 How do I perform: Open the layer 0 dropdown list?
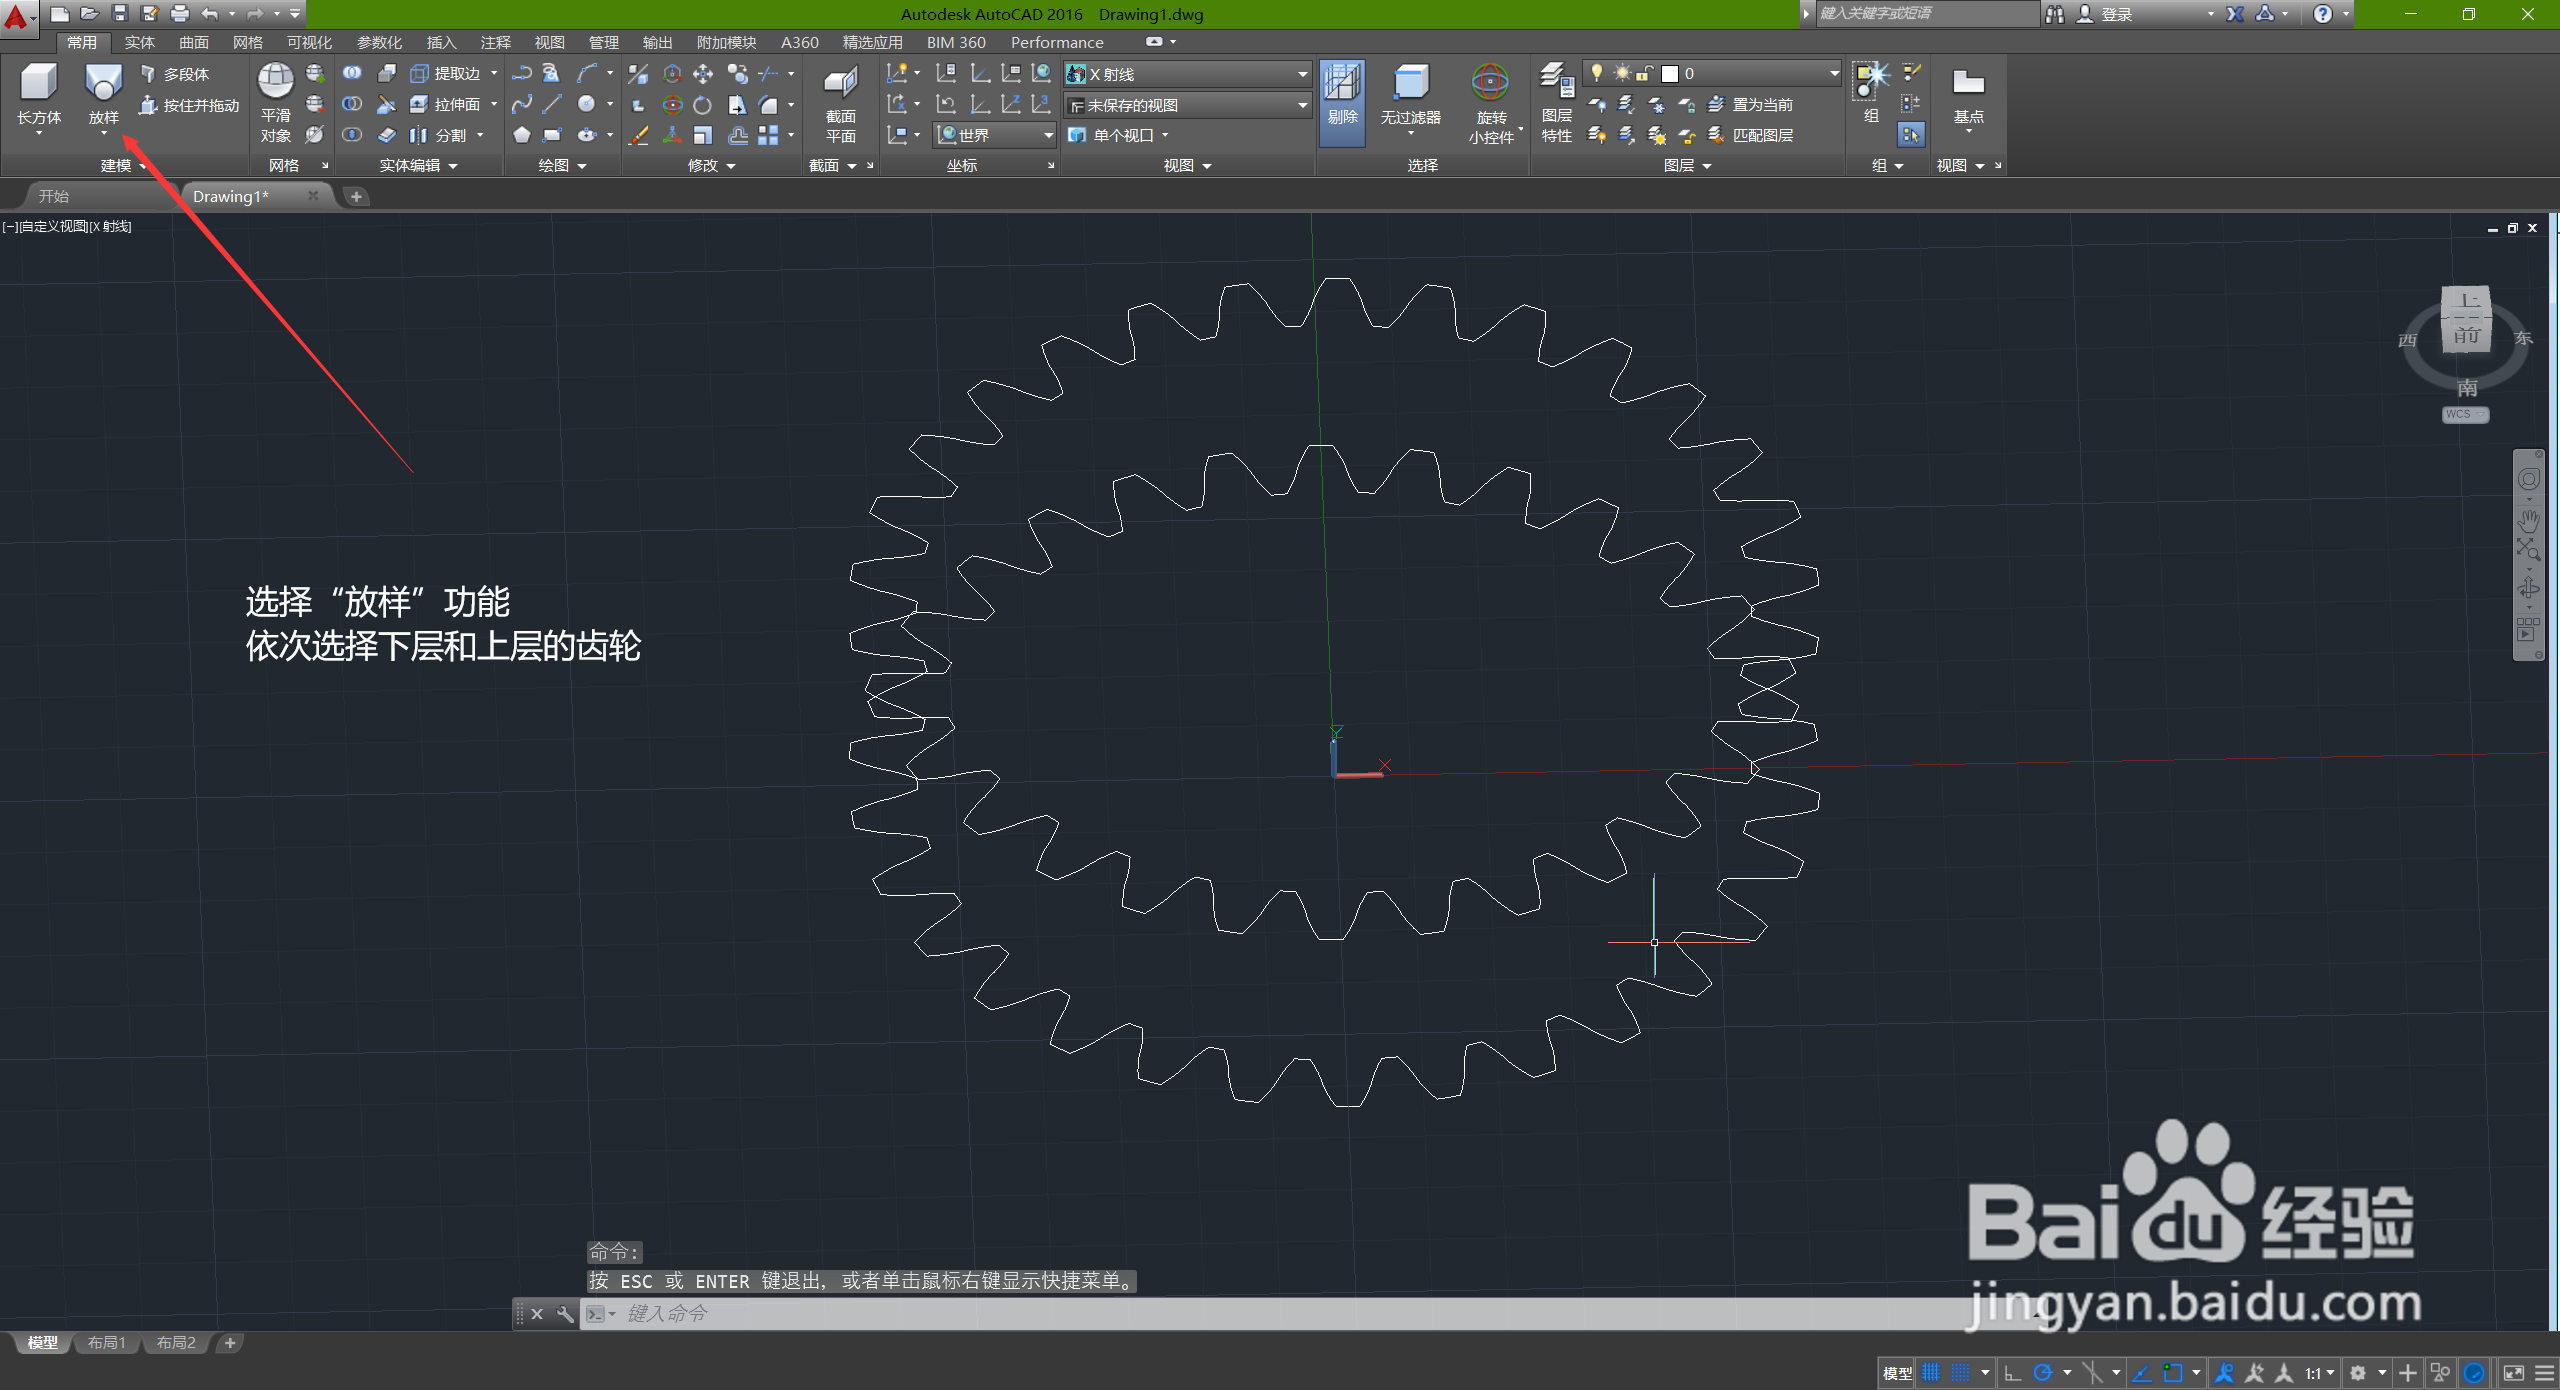tap(1833, 73)
